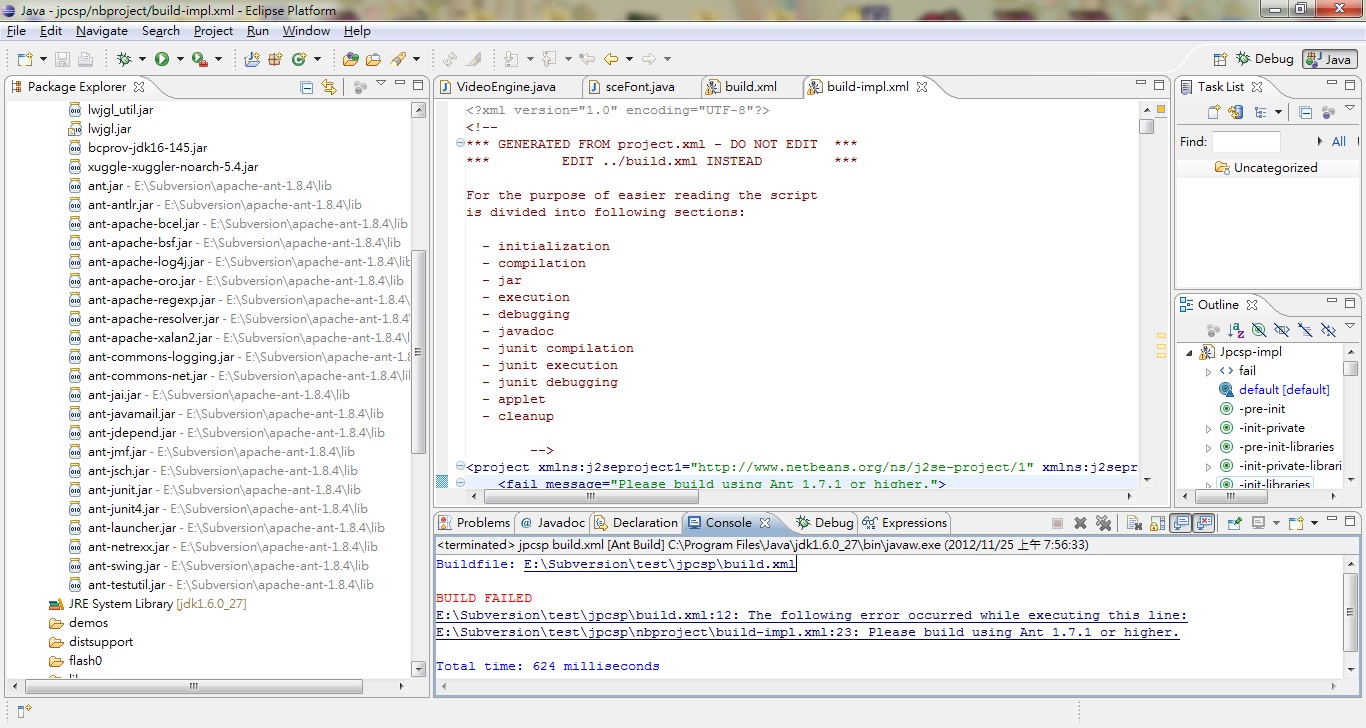The image size is (1366, 728).
Task: Click the Pin Console icon
Action: pyautogui.click(x=1235, y=523)
